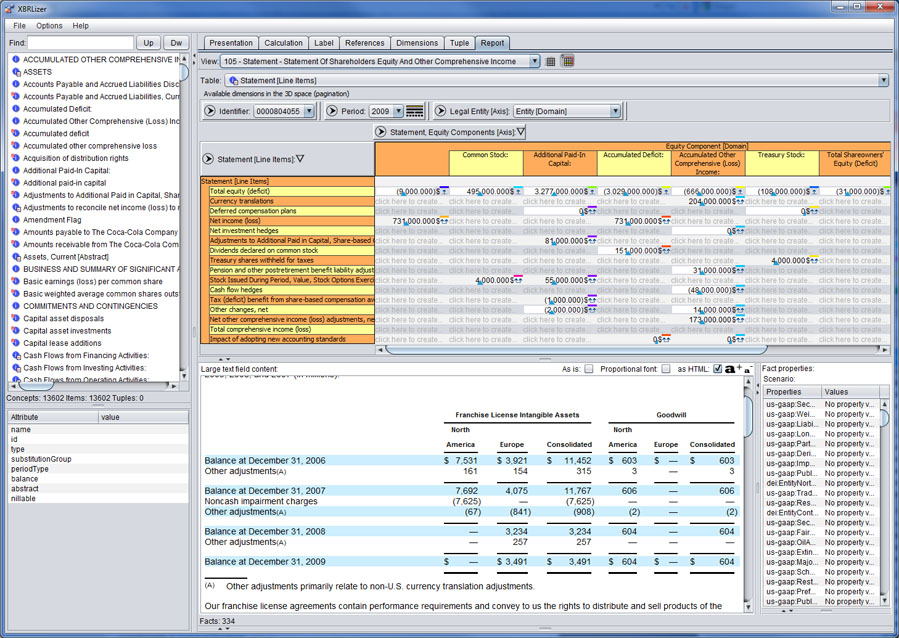Viewport: 899px width, 638px height.
Task: Toggle the As is checkbox
Action: pyautogui.click(x=588, y=369)
